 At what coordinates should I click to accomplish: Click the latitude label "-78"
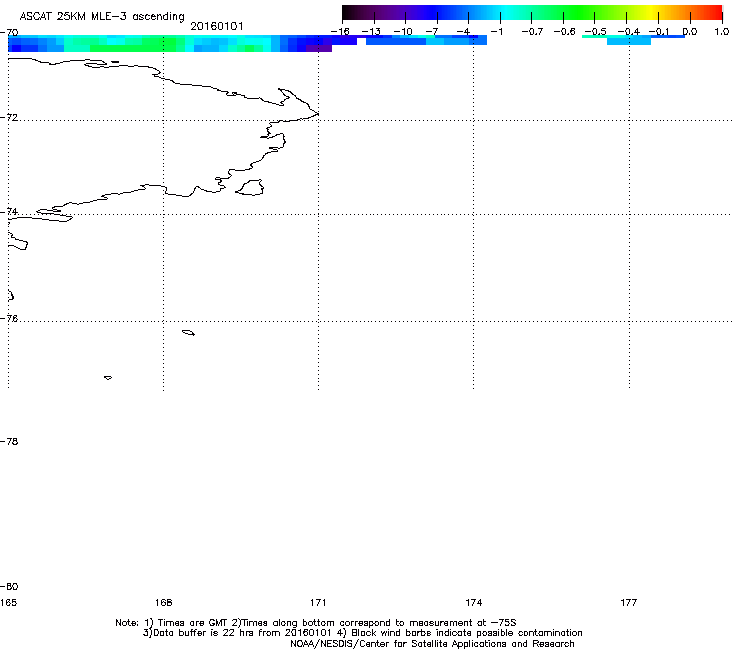tap(9, 441)
